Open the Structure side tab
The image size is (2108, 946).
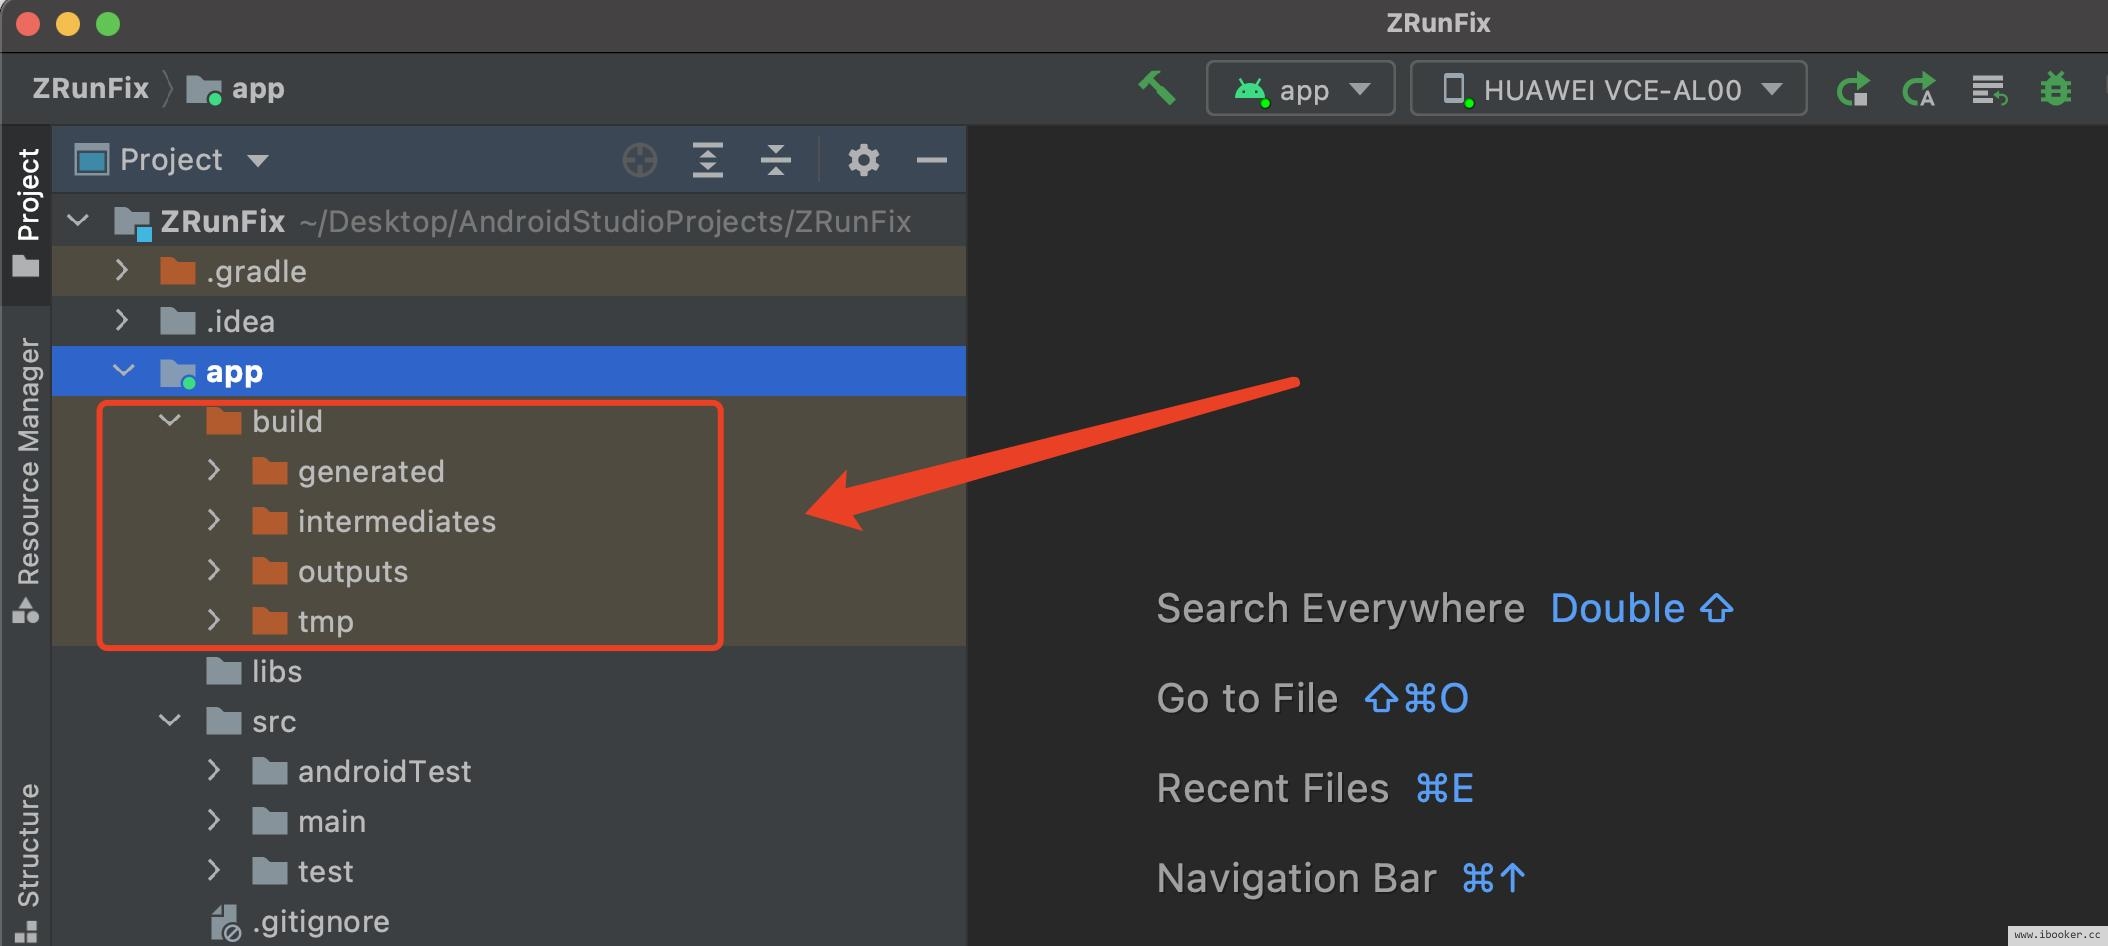coord(26,862)
